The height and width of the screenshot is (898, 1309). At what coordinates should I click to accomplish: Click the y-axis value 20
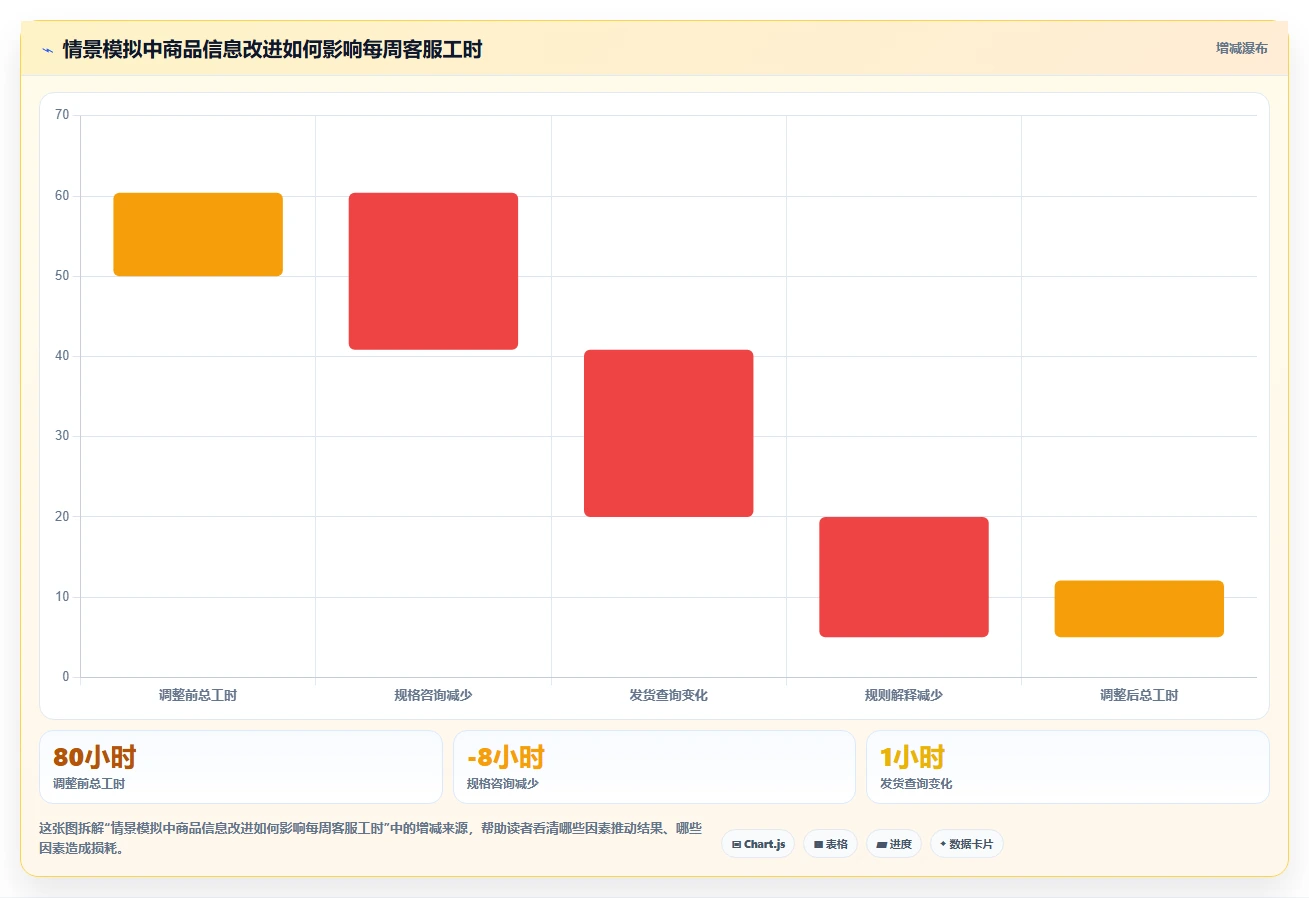[x=62, y=516]
